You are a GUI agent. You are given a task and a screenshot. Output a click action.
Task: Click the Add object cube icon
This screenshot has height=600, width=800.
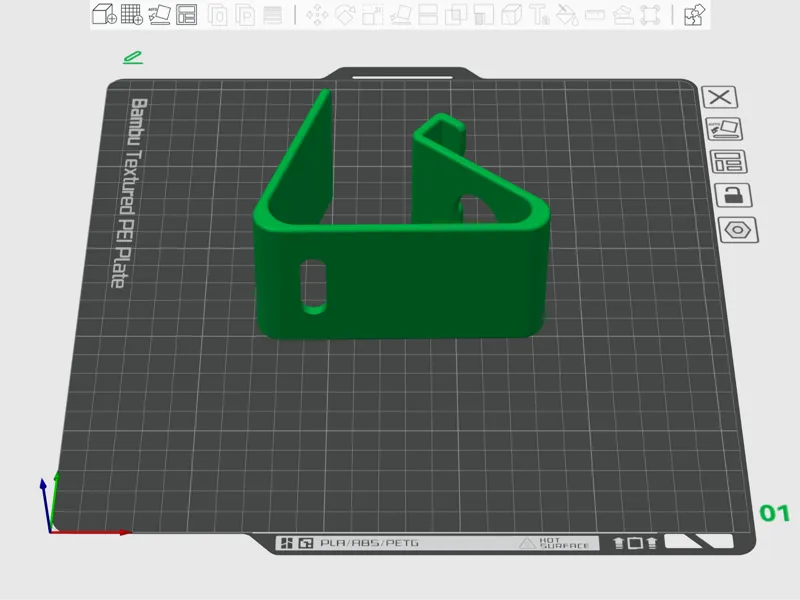(x=104, y=14)
